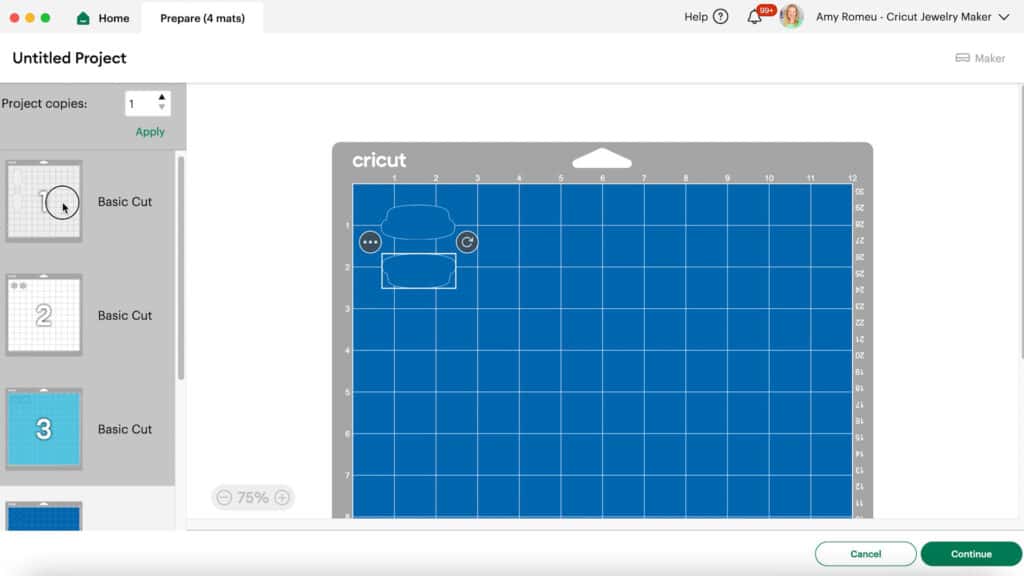
Task: Select the light blue mat 3 thumbnail
Action: 44,428
